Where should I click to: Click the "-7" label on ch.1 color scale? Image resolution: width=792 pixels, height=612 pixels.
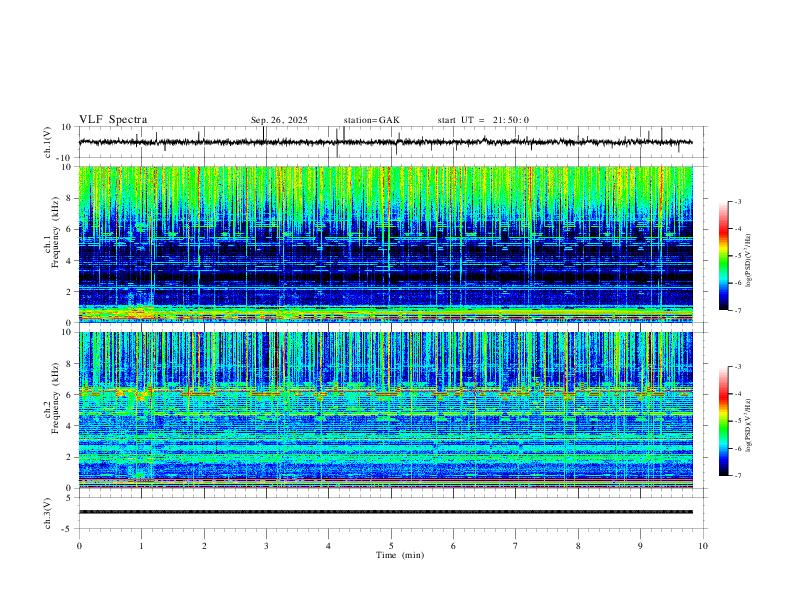[737, 310]
